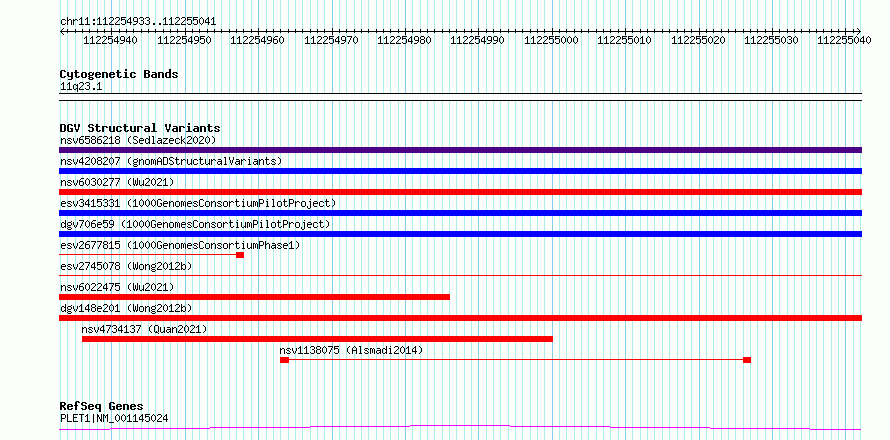Open variant dgv706e59 label
The height and width of the screenshot is (440, 890).
pos(195,224)
